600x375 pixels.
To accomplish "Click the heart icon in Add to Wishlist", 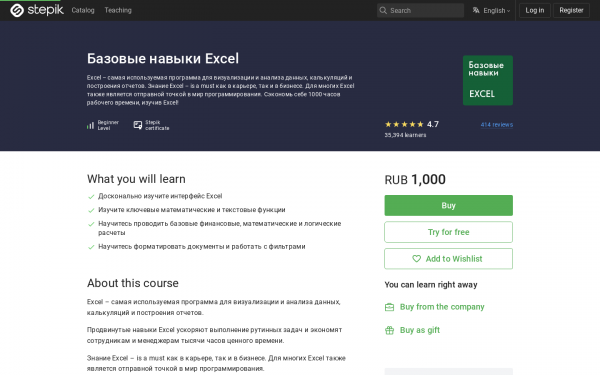I will [416, 259].
